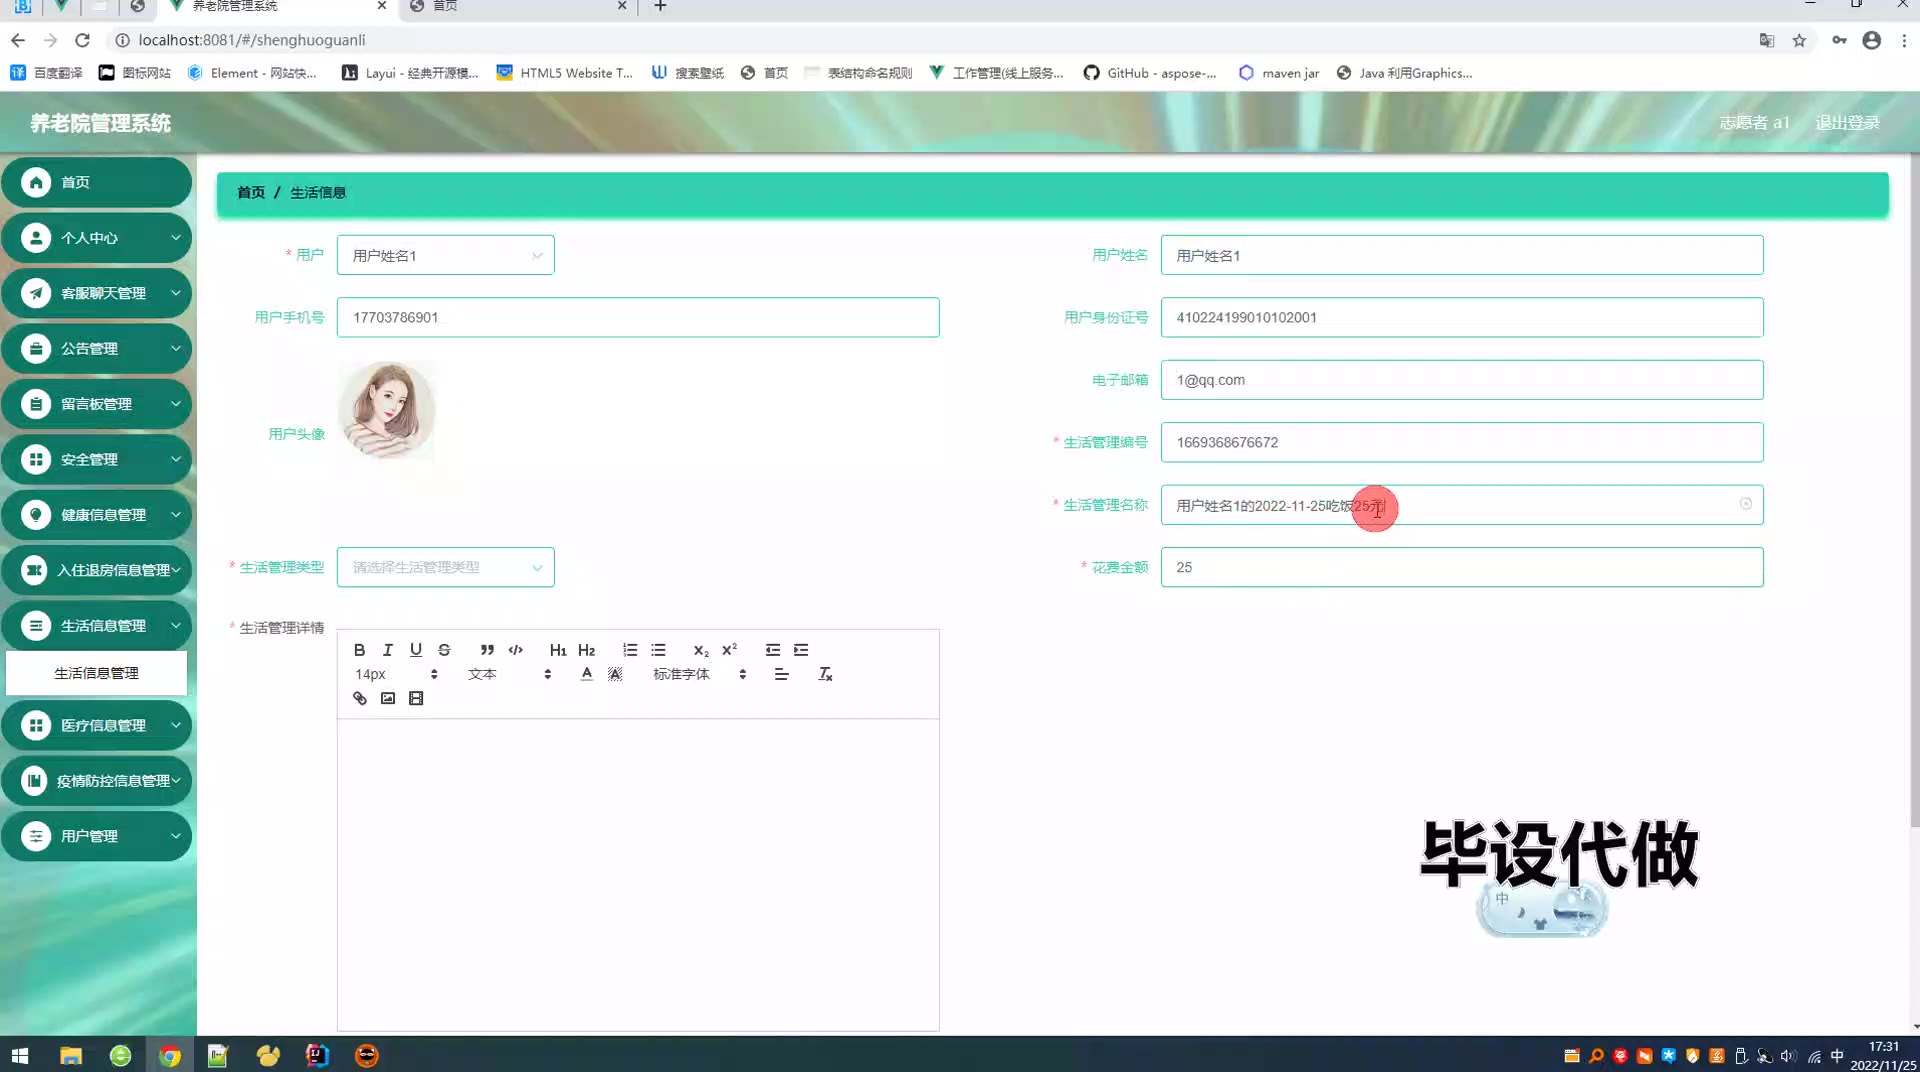Image resolution: width=1920 pixels, height=1072 pixels.
Task: Open File Explorer from the taskbar
Action: click(x=70, y=1055)
